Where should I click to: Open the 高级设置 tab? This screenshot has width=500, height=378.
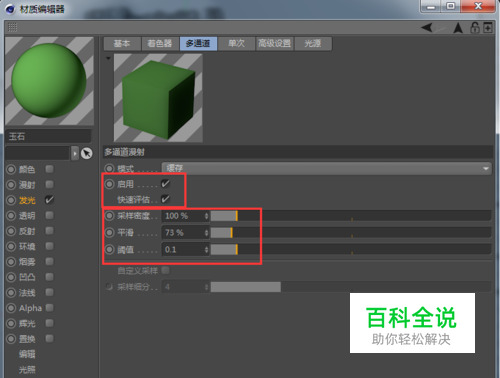(274, 43)
